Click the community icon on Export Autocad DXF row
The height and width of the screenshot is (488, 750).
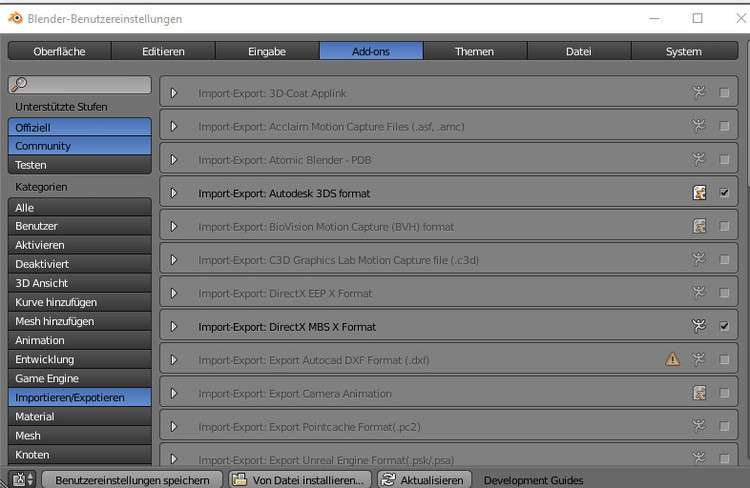tap(699, 359)
